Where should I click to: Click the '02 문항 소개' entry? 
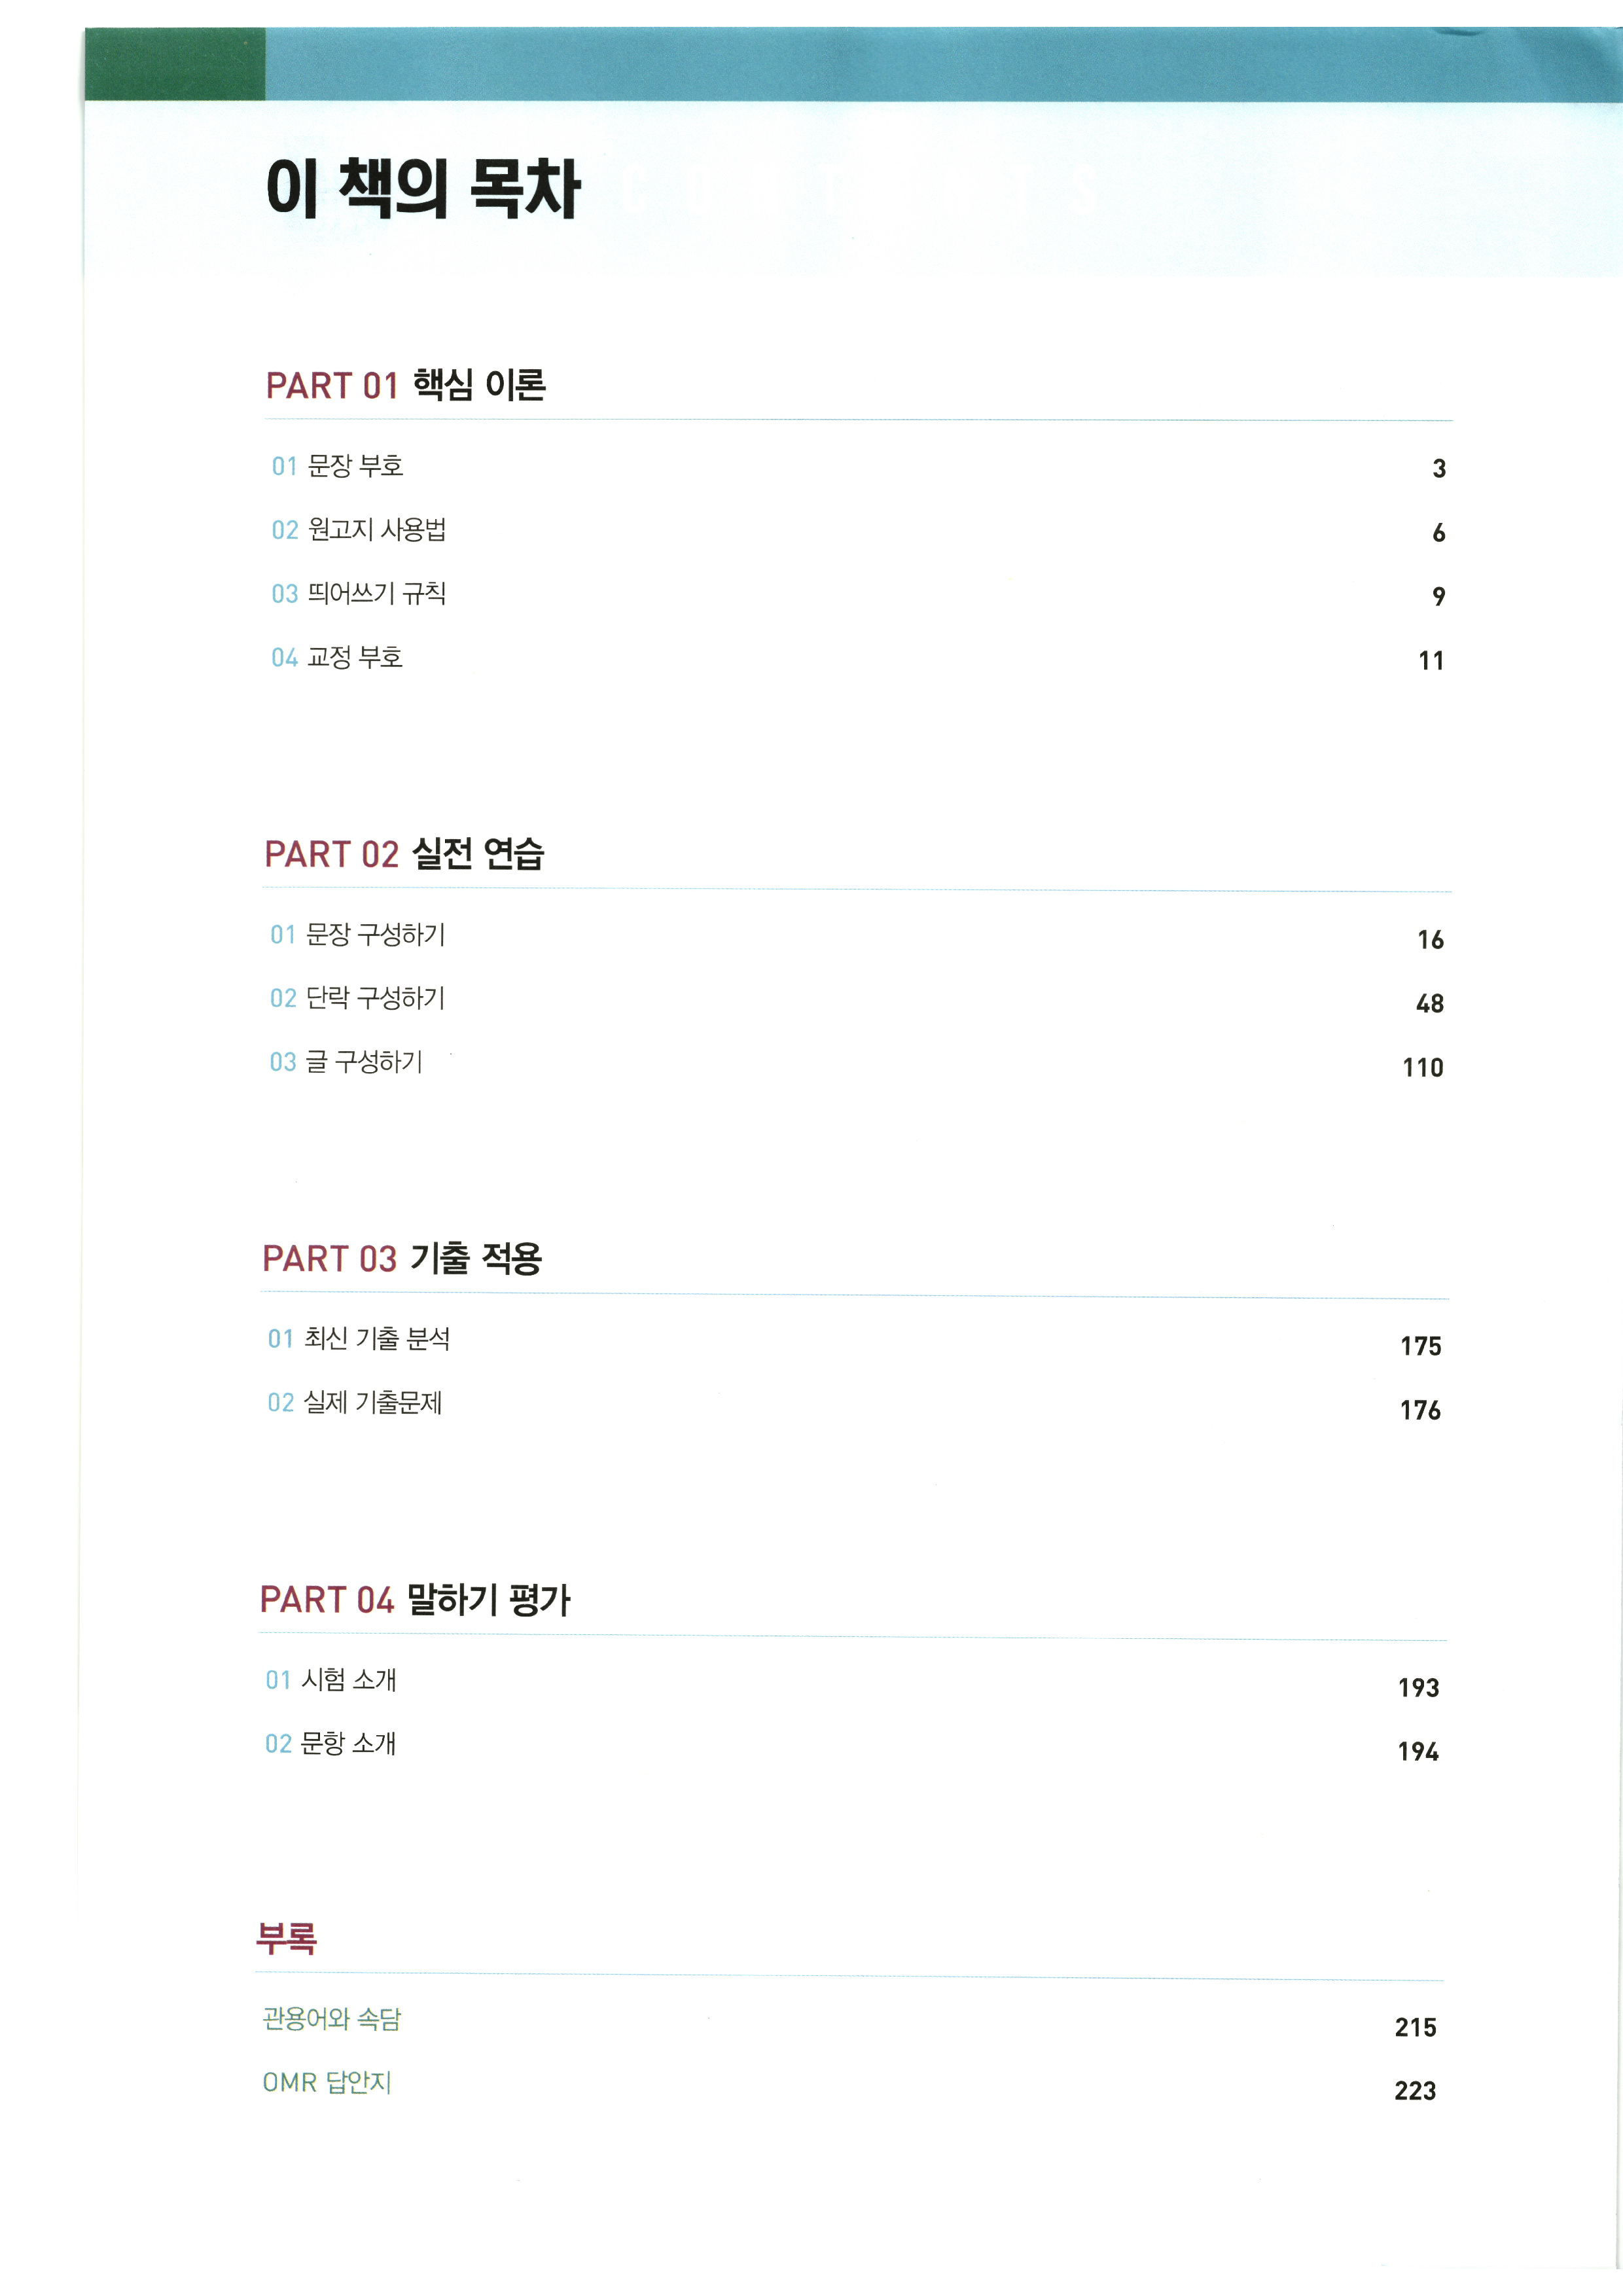331,1744
